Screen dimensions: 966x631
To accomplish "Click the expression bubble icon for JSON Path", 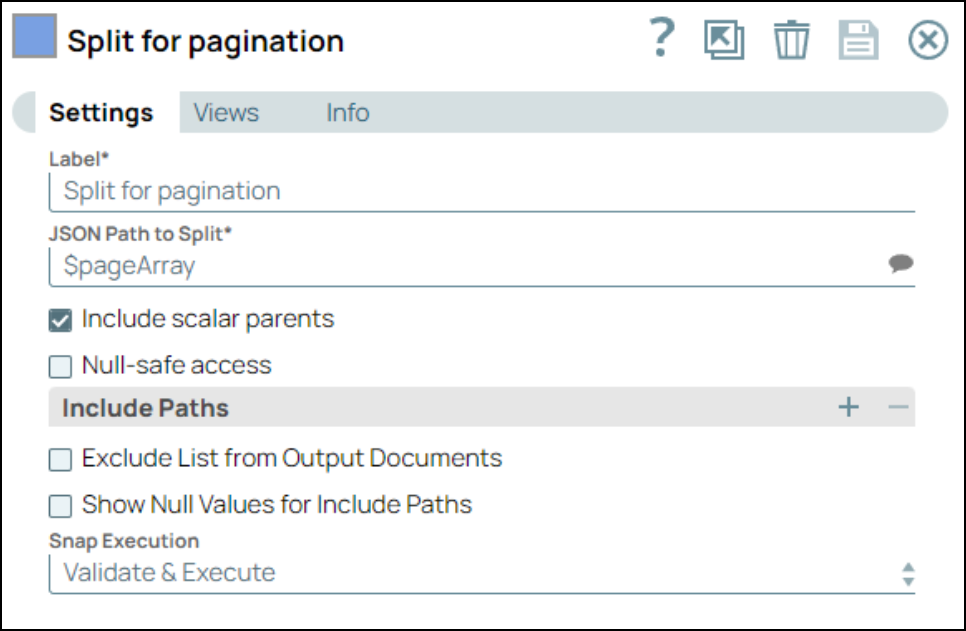I will (901, 264).
